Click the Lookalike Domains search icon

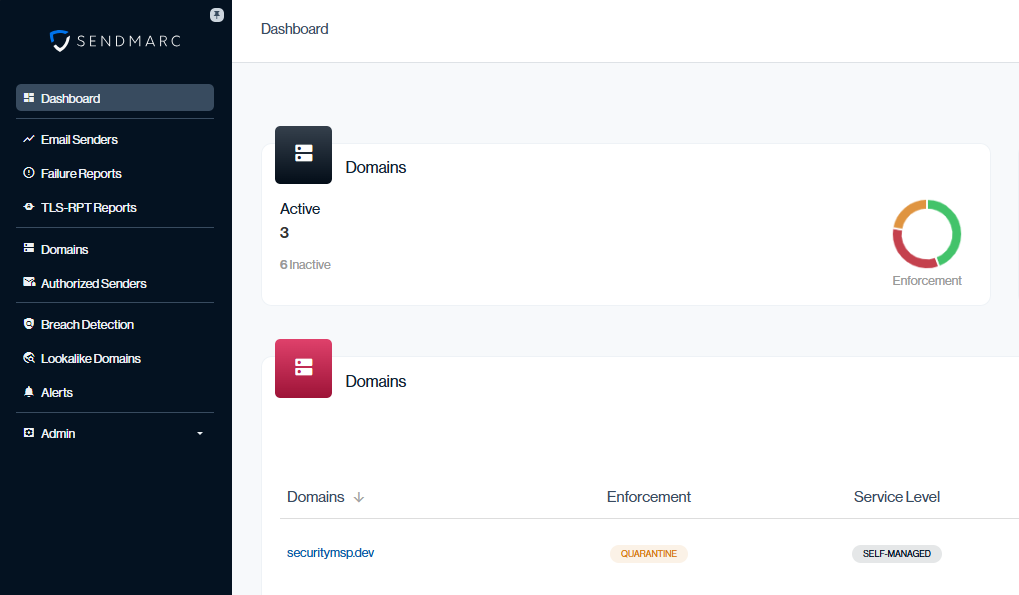point(29,358)
